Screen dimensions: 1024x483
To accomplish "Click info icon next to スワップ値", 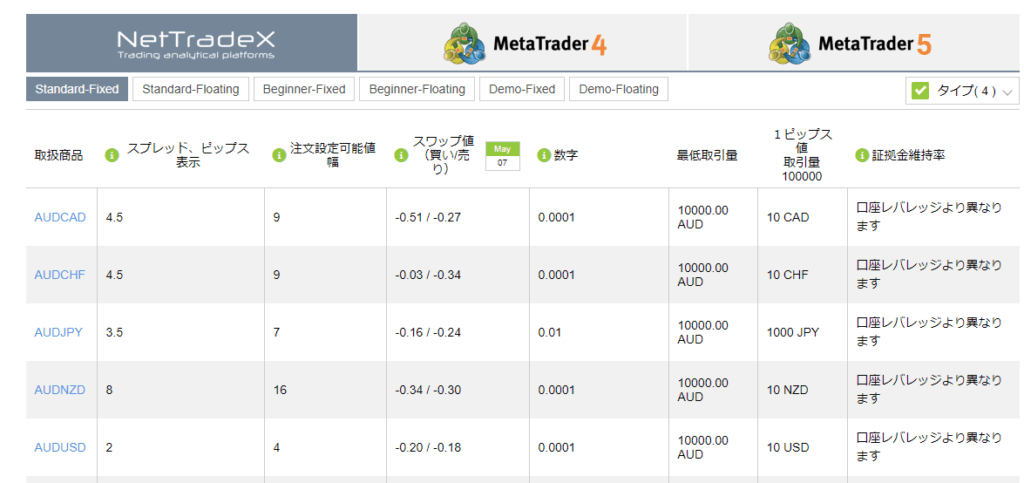I will point(402,155).
